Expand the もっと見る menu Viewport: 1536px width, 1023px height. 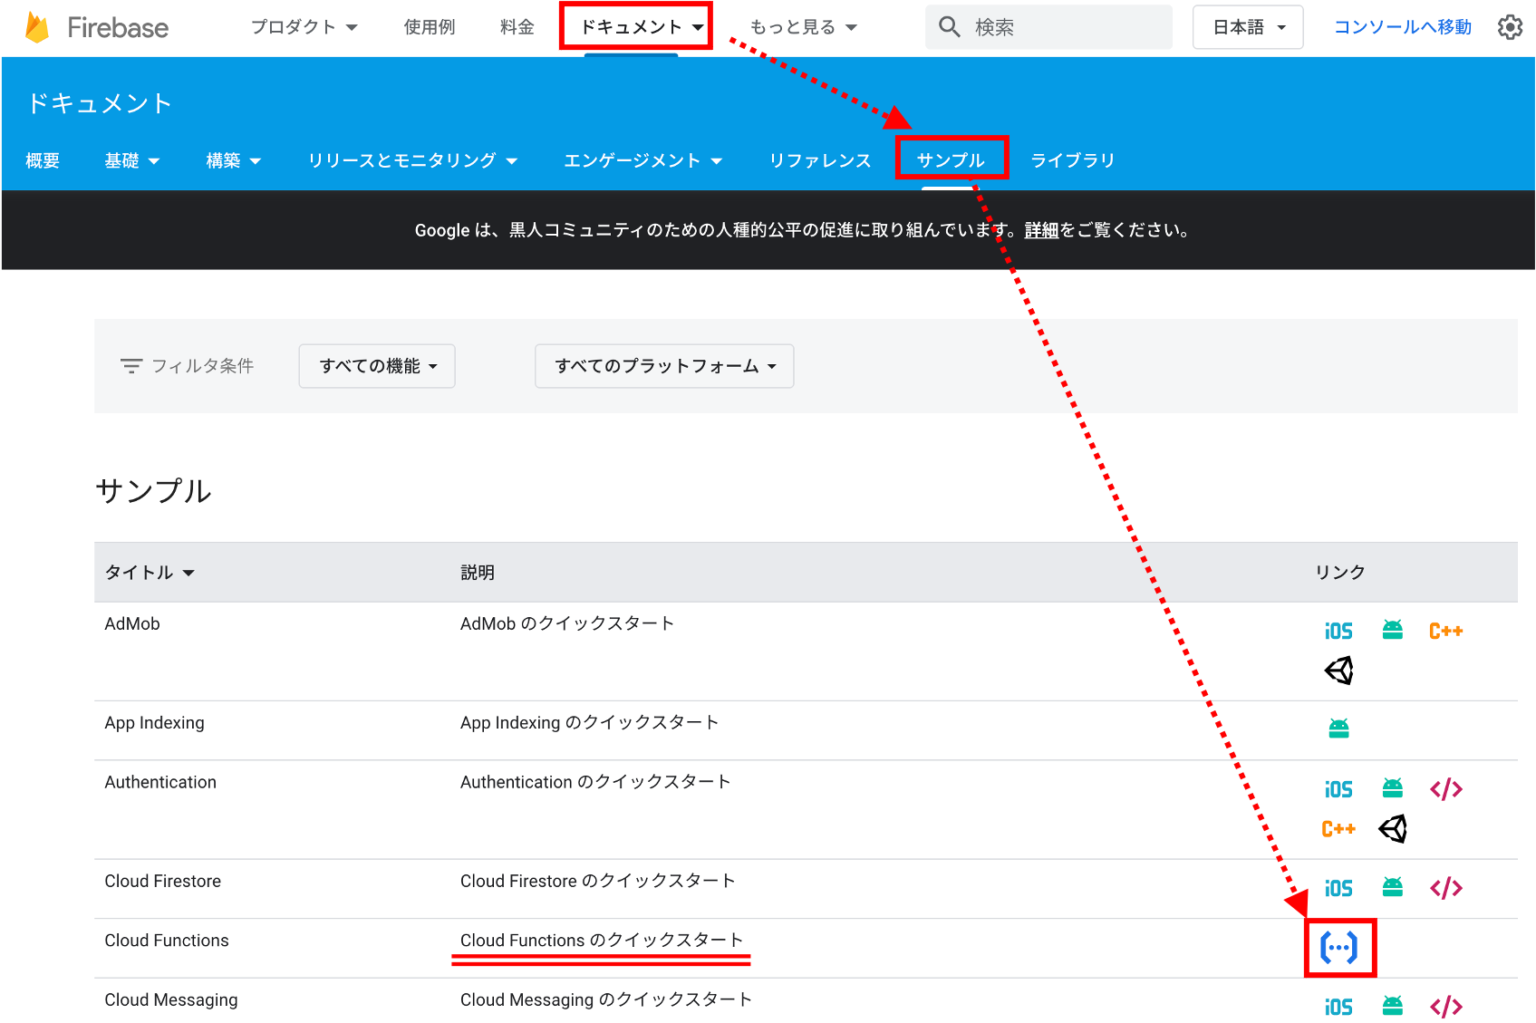804,27
